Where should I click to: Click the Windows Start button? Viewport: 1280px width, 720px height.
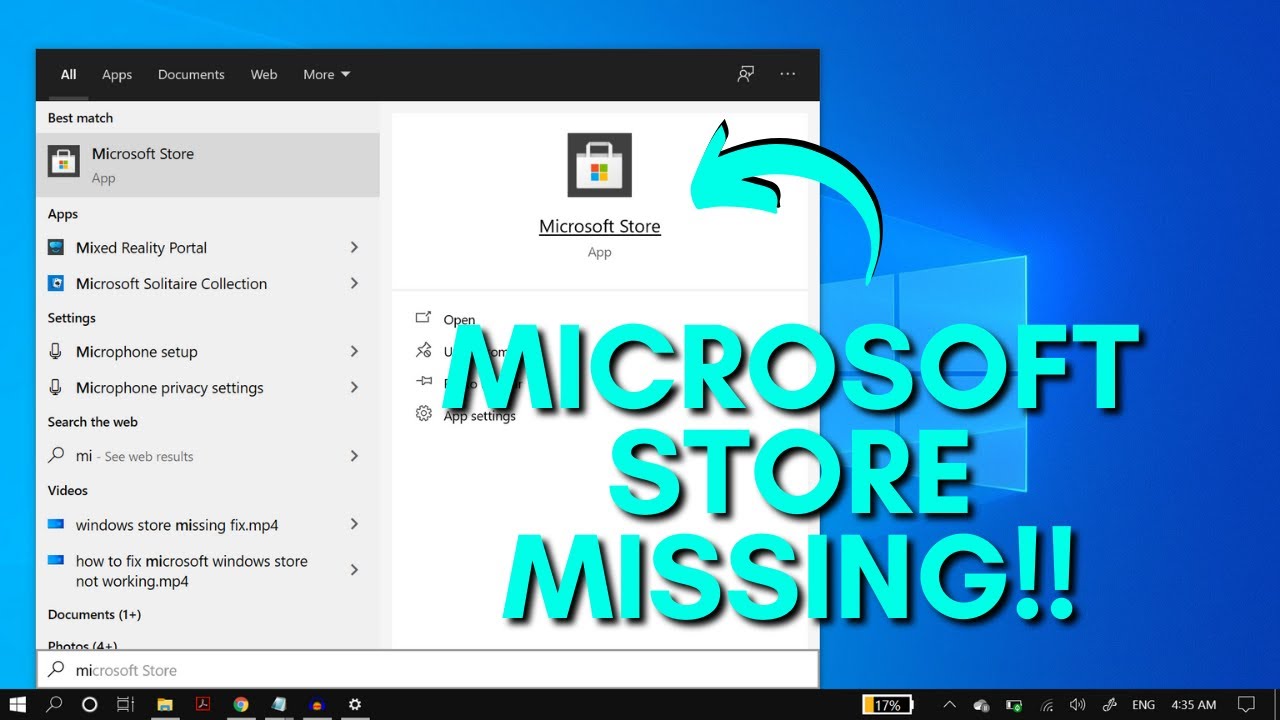[x=17, y=704]
